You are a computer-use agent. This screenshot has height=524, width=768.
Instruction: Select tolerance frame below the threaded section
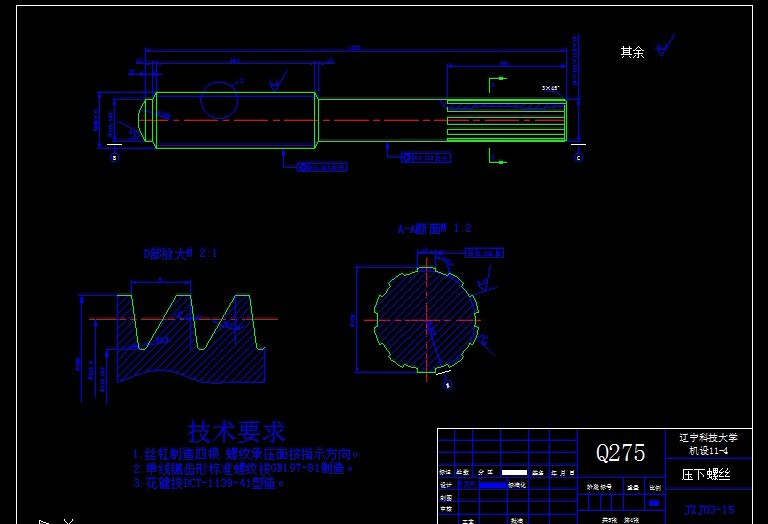(322, 167)
